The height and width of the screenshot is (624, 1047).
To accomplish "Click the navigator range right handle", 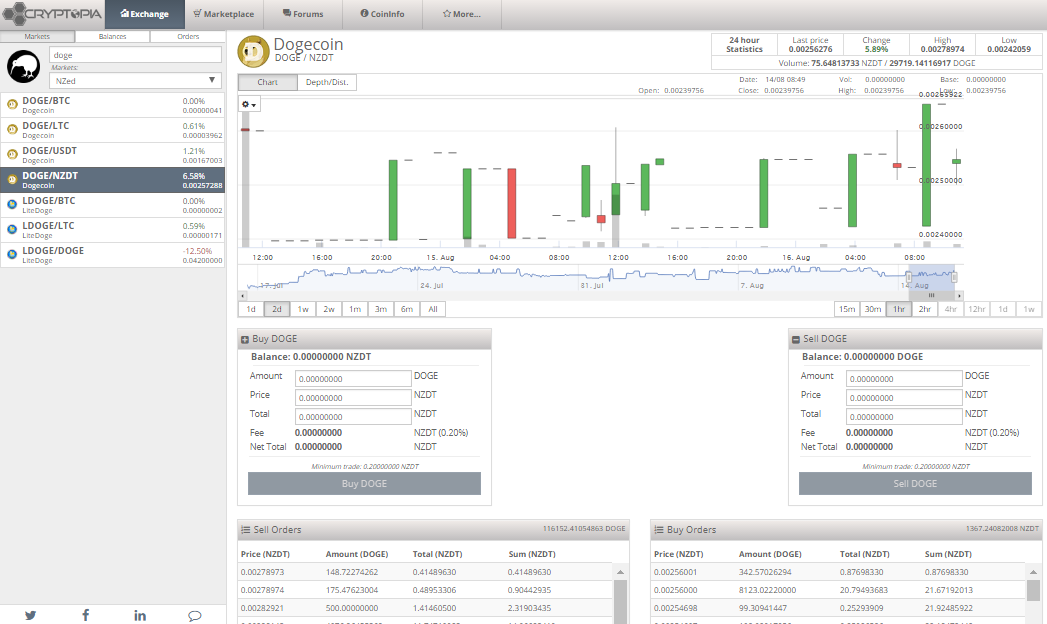I will [x=954, y=276].
